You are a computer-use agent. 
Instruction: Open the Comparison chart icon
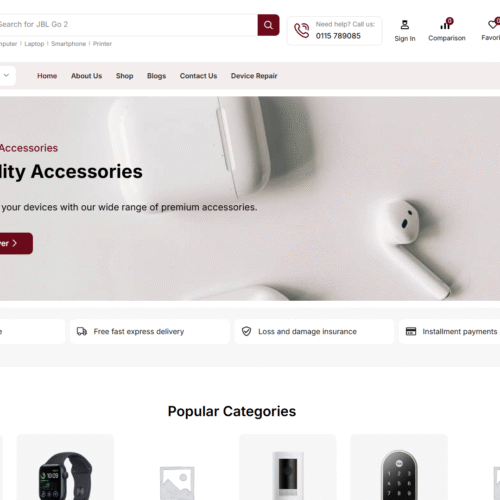[x=446, y=24]
